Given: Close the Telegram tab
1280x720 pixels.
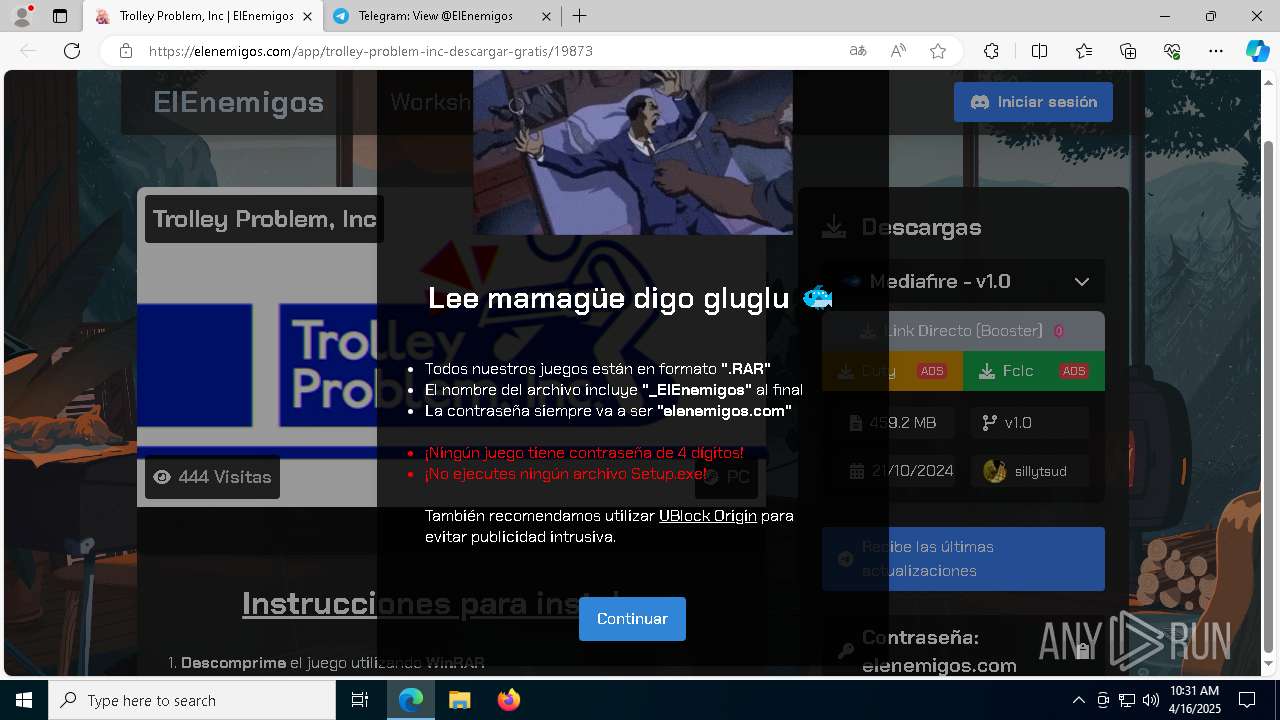Looking at the screenshot, I should pos(546,16).
